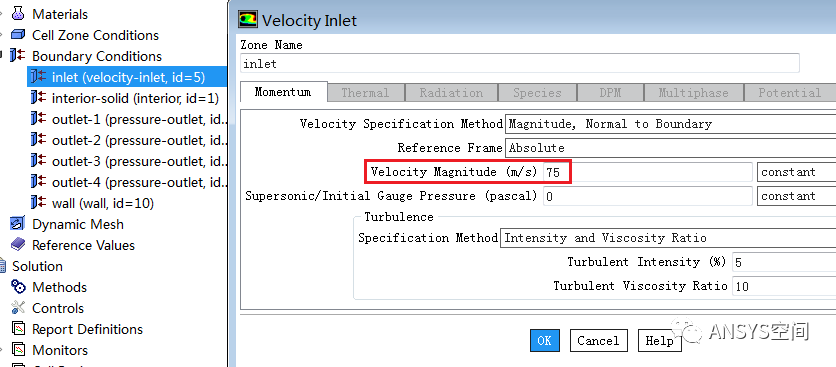Open constant dropdown beside Velocity Magnitude
The width and height of the screenshot is (836, 367).
click(797, 172)
